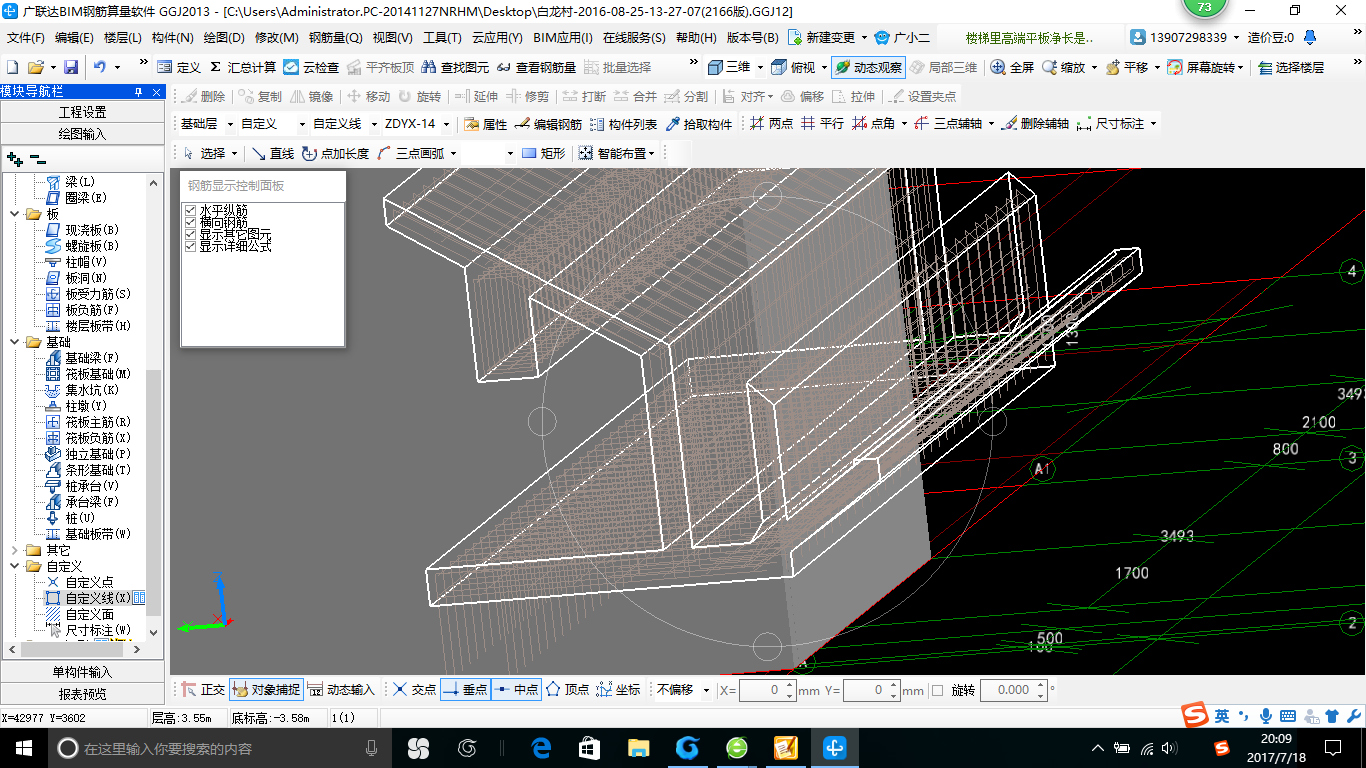This screenshot has height=768, width=1366.
Task: Open the BIM应用(I) menu
Action: (x=563, y=38)
